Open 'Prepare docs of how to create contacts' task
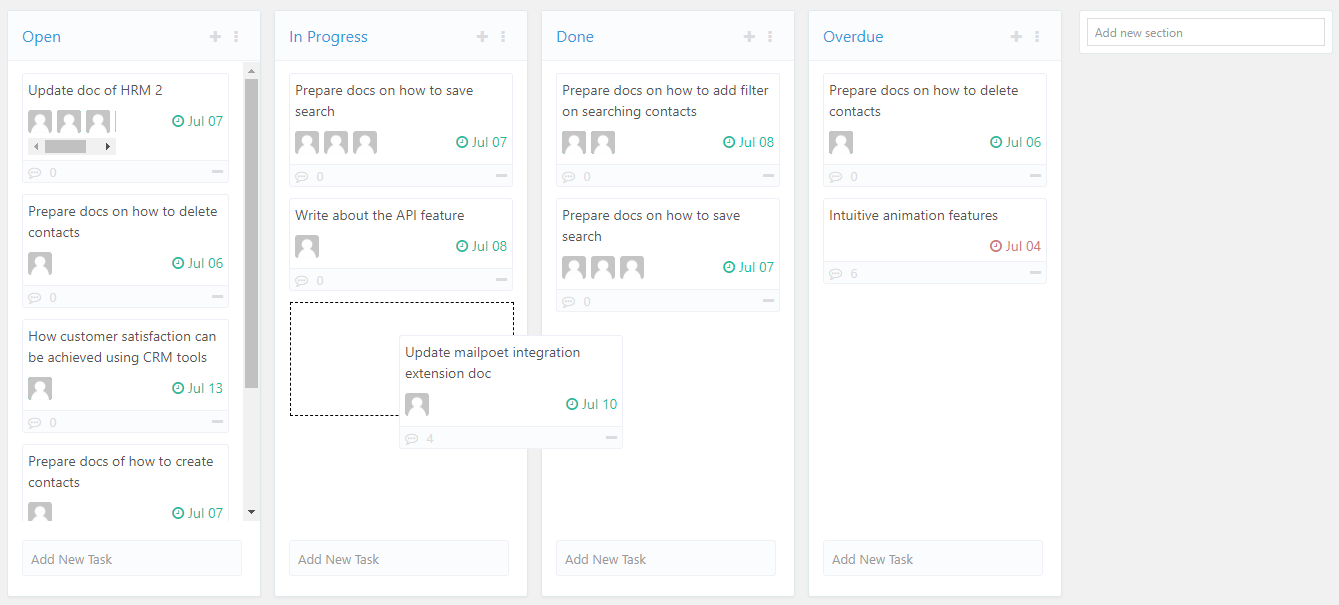This screenshot has width=1339, height=605. tap(121, 472)
